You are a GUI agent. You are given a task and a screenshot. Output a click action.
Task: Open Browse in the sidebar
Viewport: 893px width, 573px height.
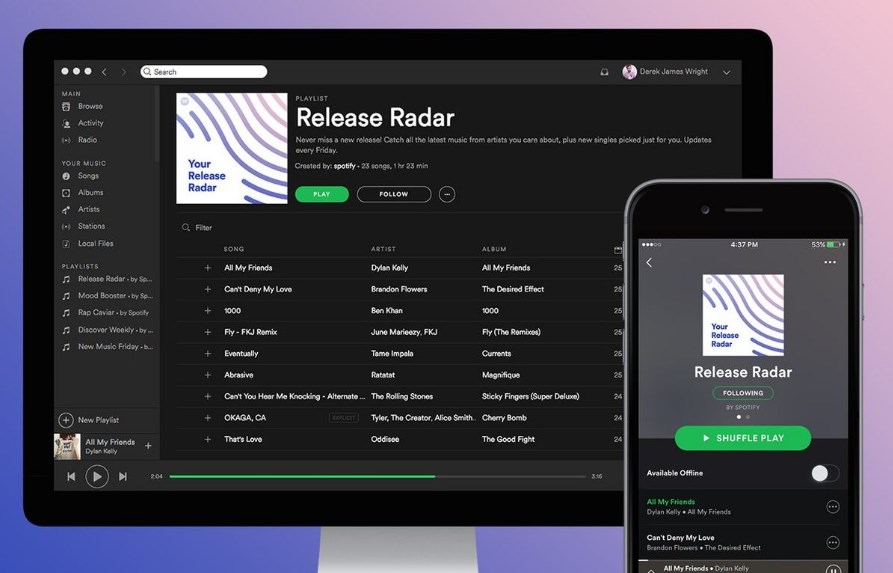click(90, 106)
